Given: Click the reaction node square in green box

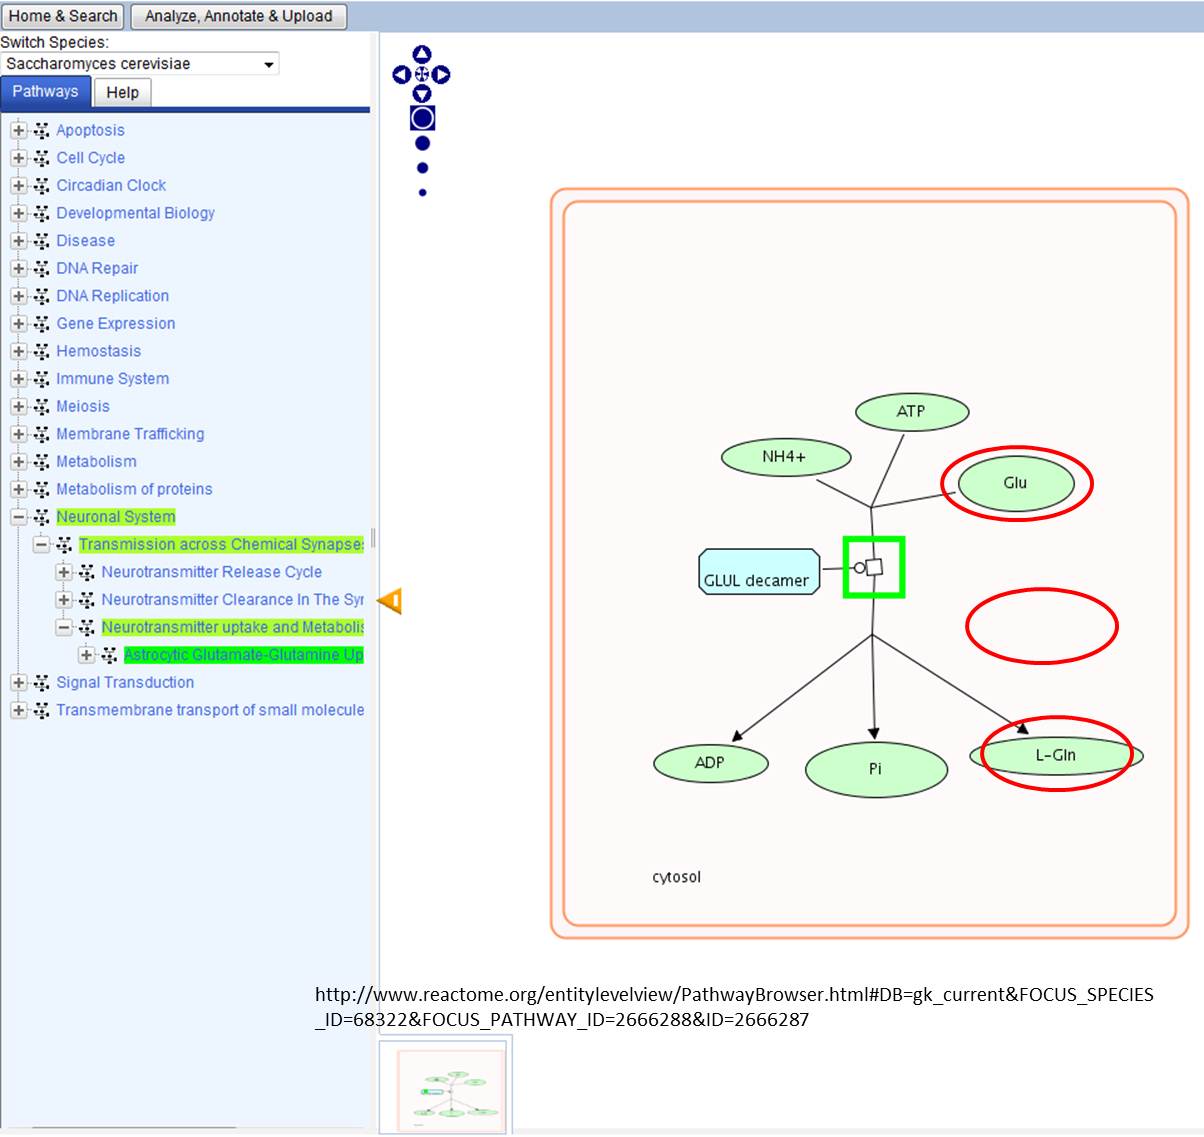Looking at the screenshot, I should coord(874,567).
